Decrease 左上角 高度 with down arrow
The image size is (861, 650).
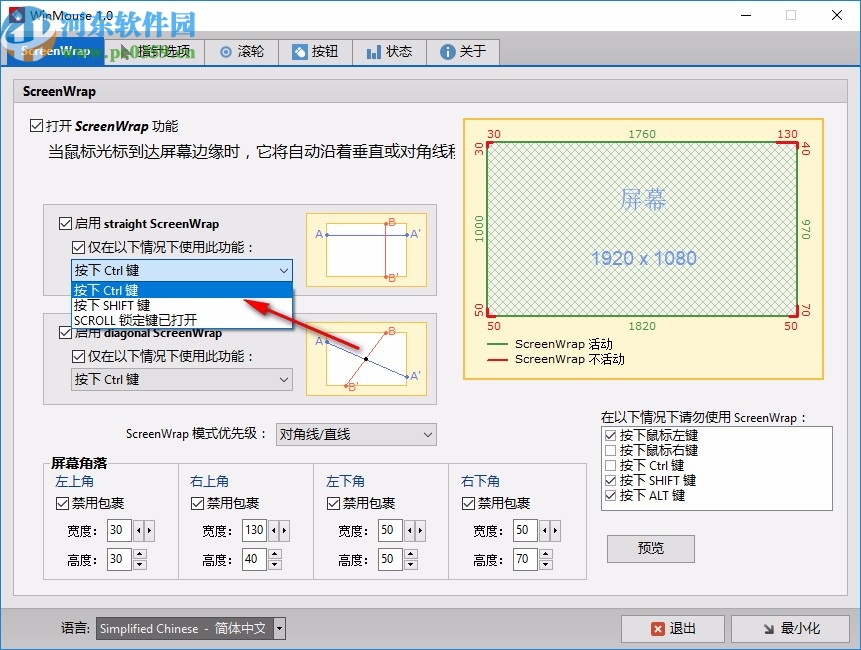pos(139,565)
